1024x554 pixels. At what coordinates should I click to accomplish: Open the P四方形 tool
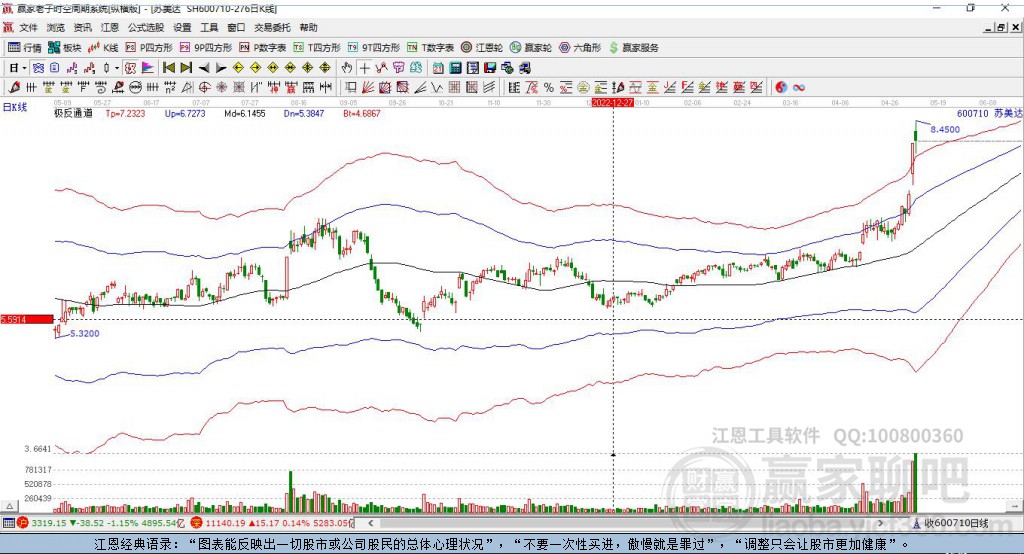(x=149, y=48)
